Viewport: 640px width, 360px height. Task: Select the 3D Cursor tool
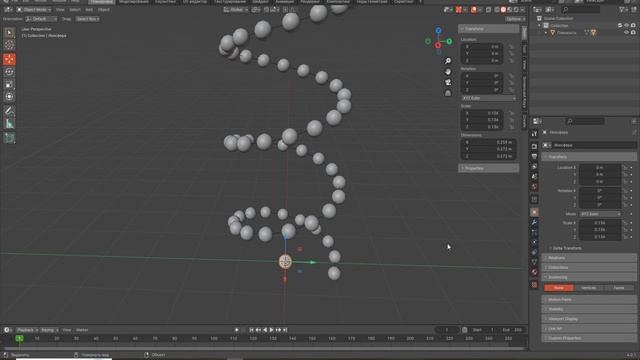tap(9, 44)
